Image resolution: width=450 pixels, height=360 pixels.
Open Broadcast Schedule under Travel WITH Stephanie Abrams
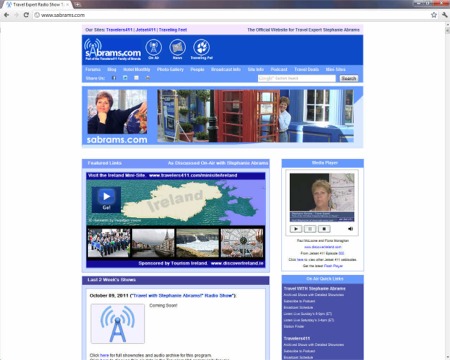(298, 308)
